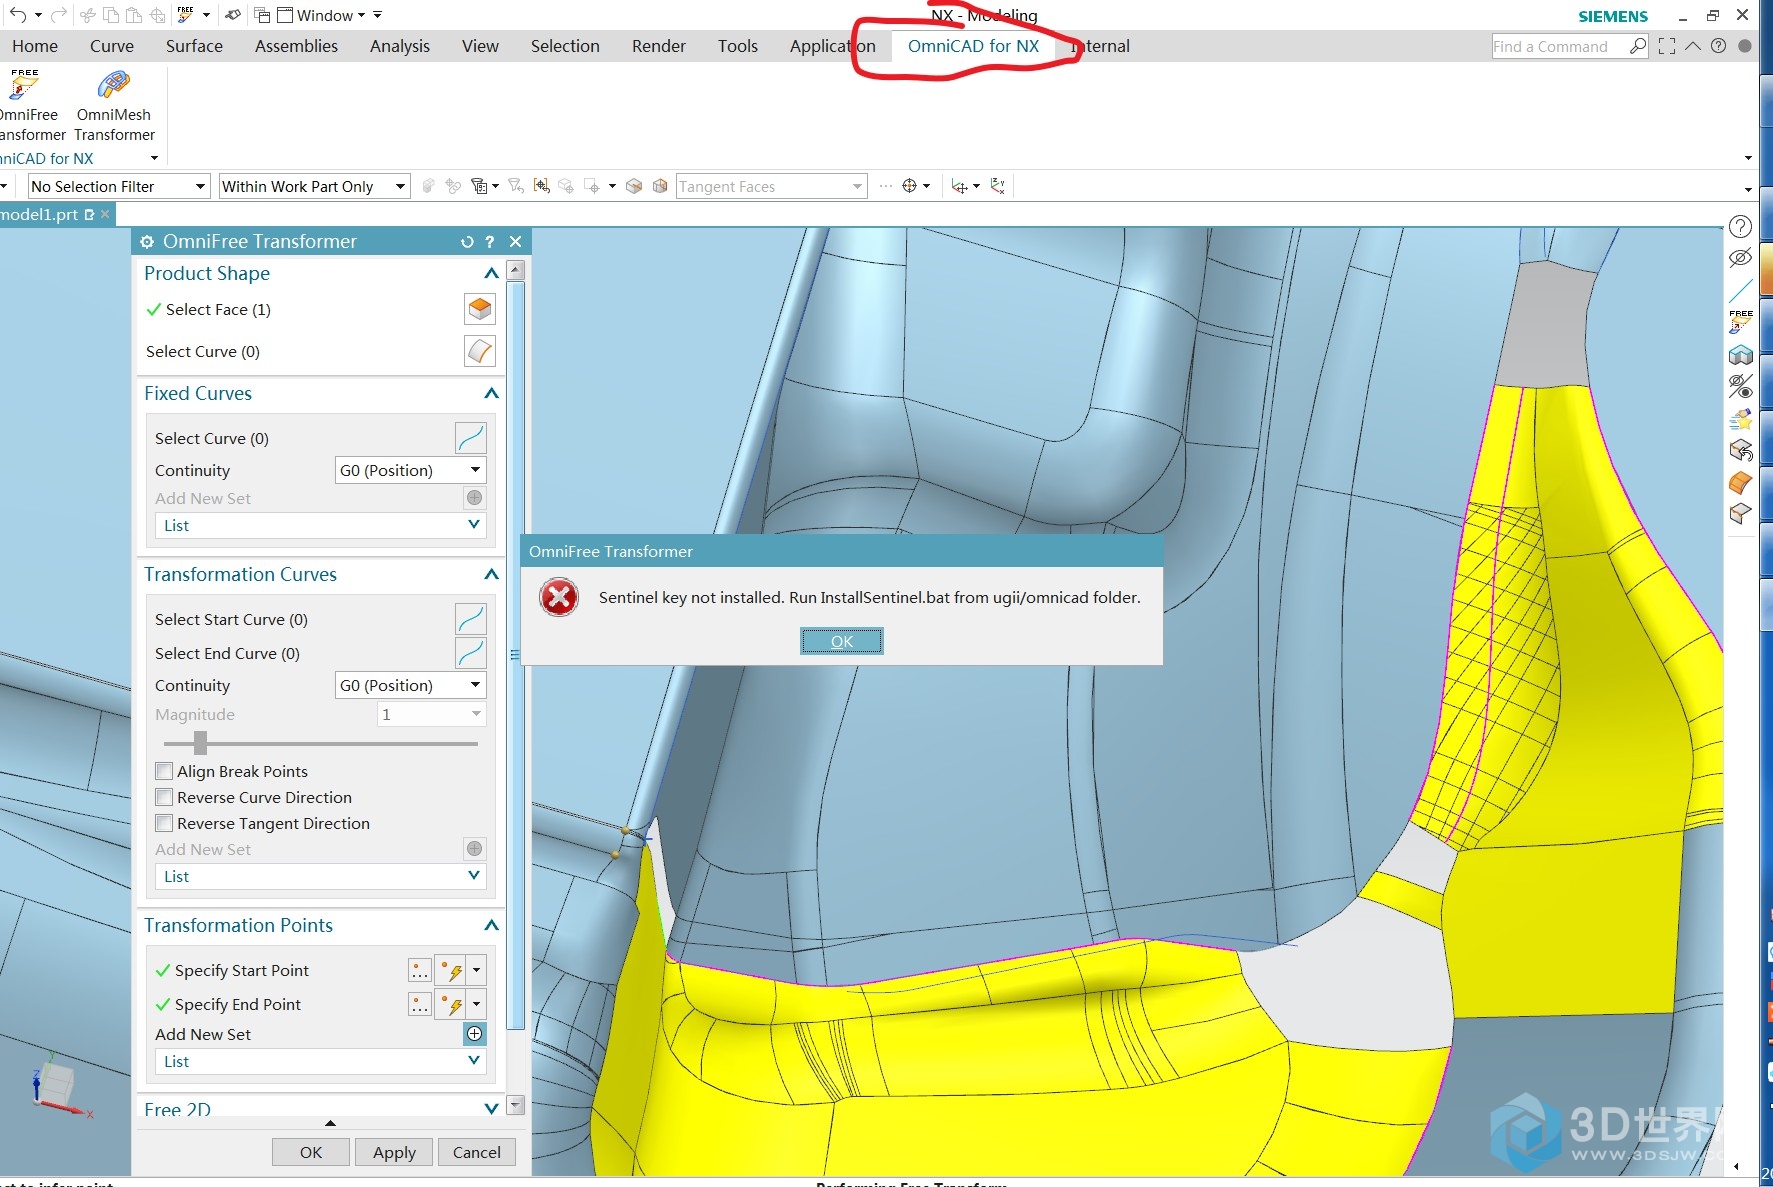The height and width of the screenshot is (1187, 1773).
Task: Click the Find a Command input field
Action: click(x=1559, y=46)
